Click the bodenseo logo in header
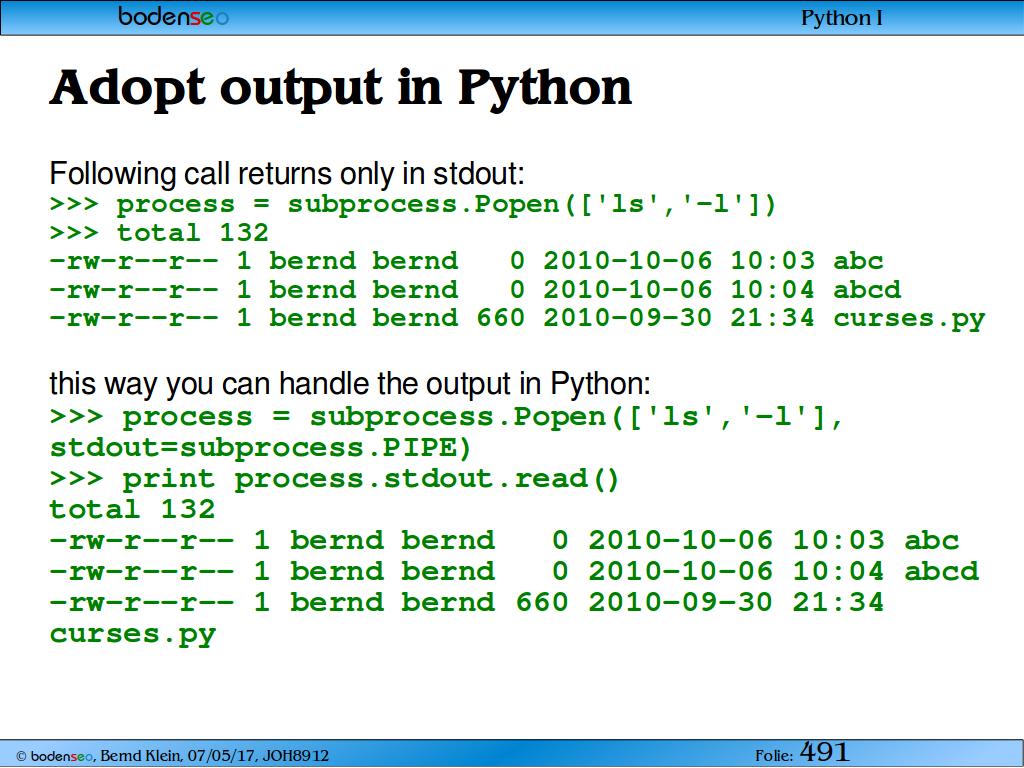1024x768 pixels. 173,16
